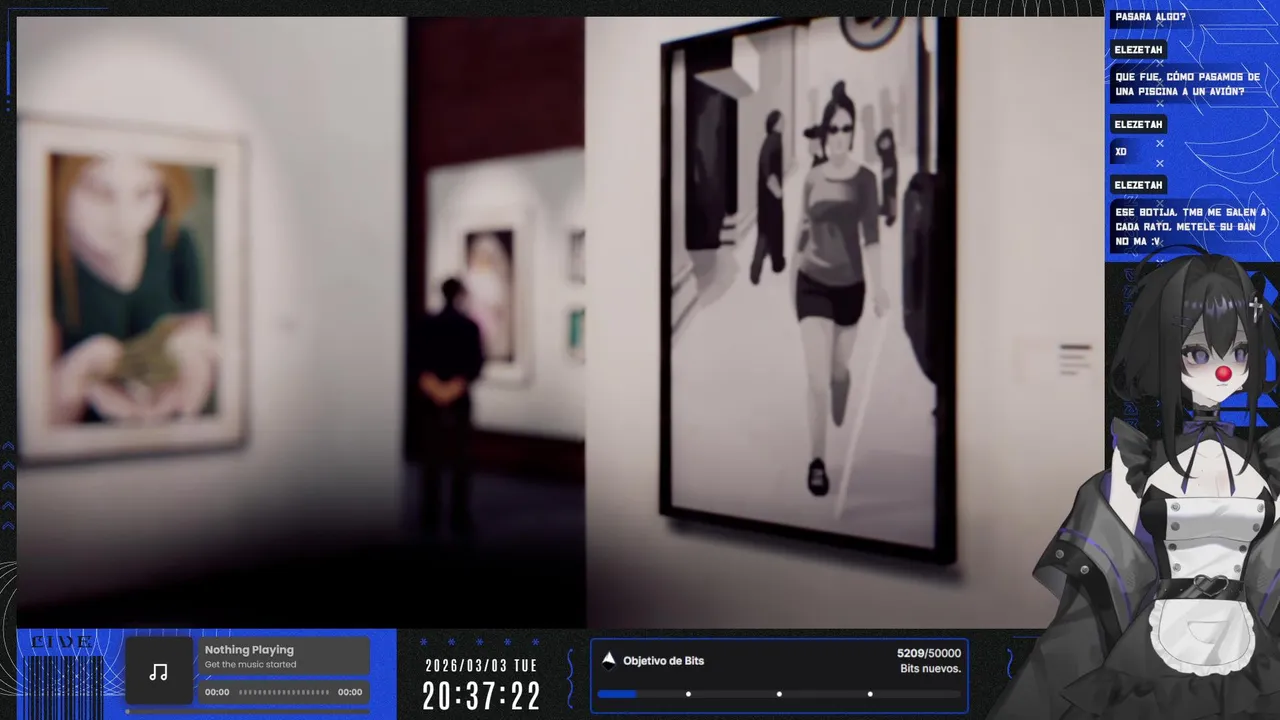Click the wall placard beside the framed painting

(x=1074, y=358)
